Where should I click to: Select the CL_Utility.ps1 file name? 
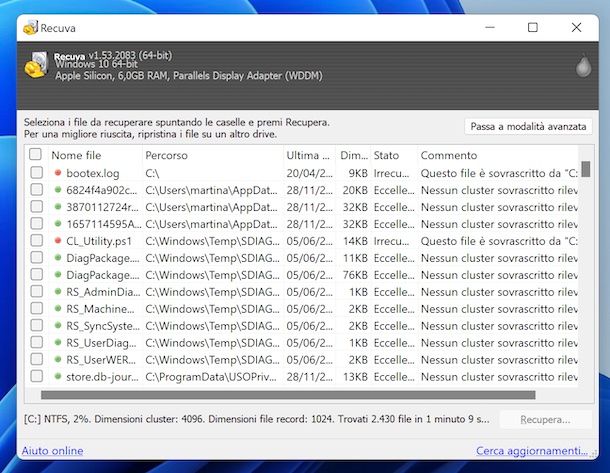click(99, 241)
